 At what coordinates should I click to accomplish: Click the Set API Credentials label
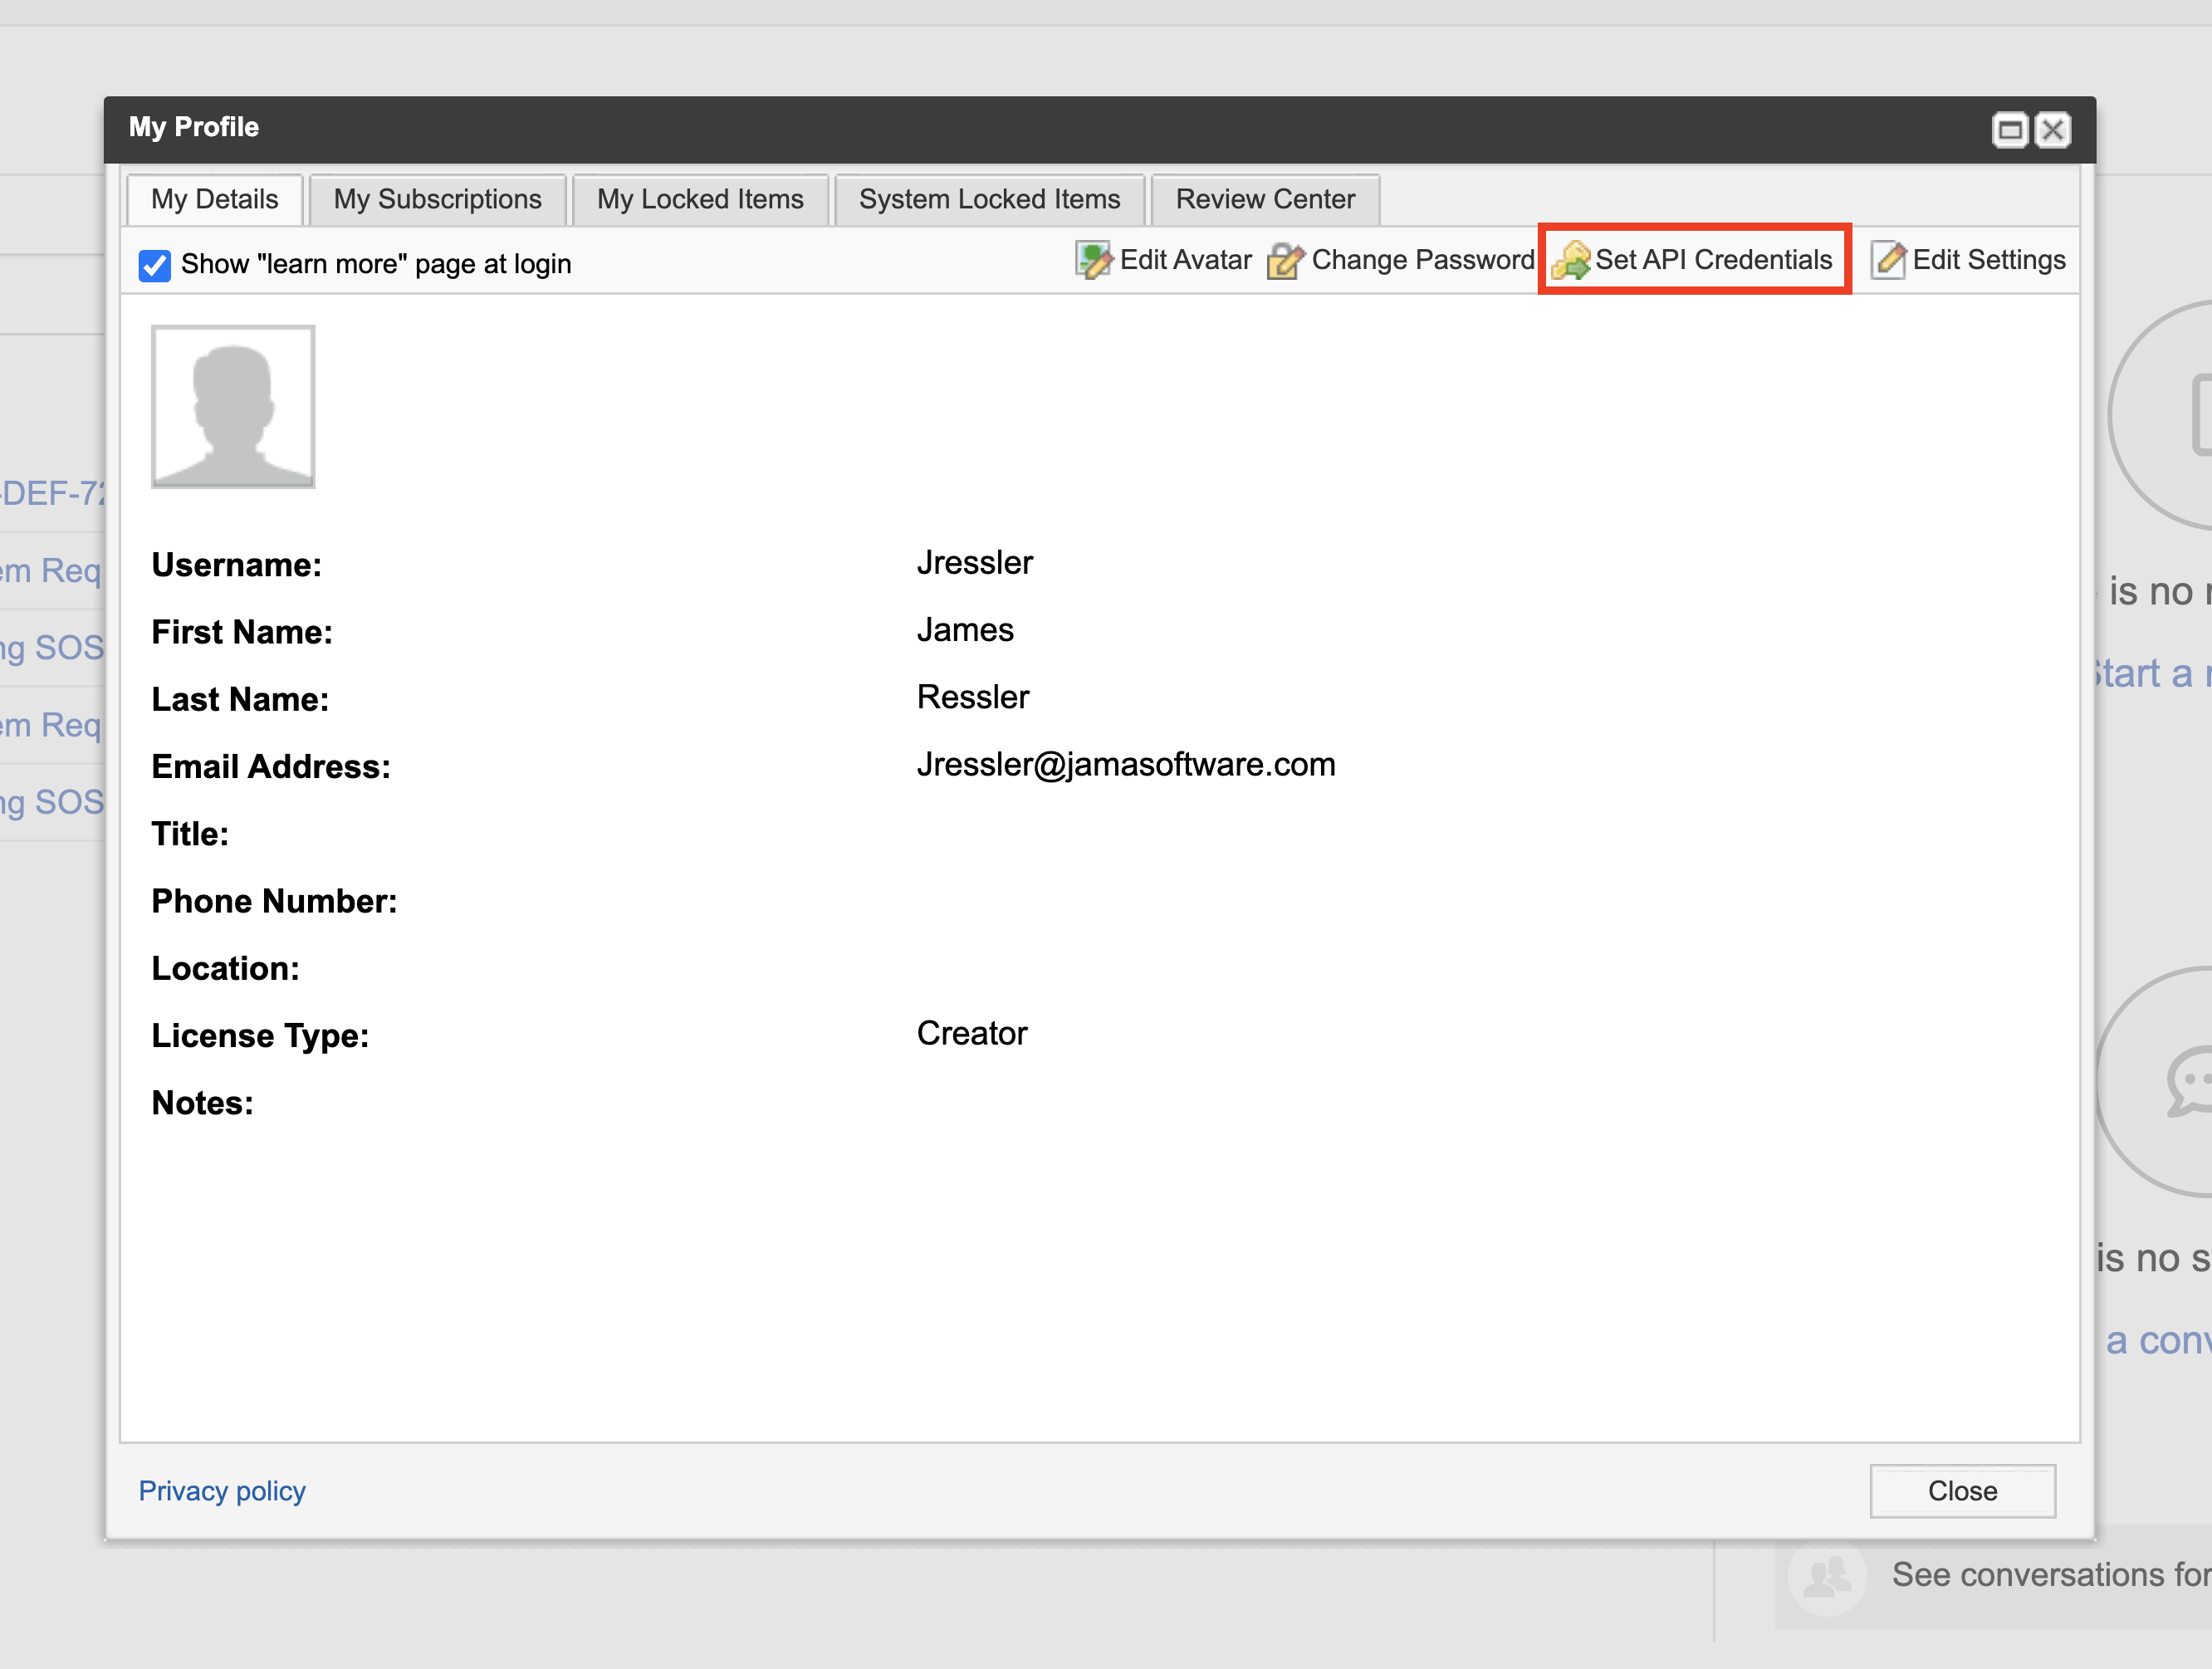pos(1712,260)
